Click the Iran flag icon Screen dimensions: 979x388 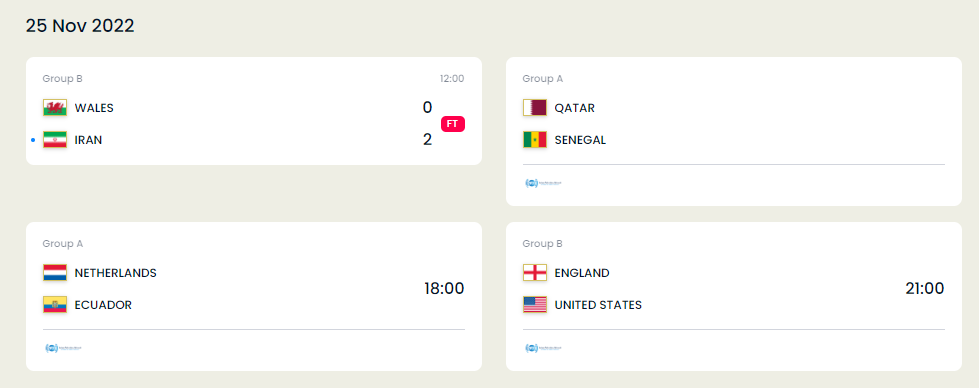click(x=55, y=140)
